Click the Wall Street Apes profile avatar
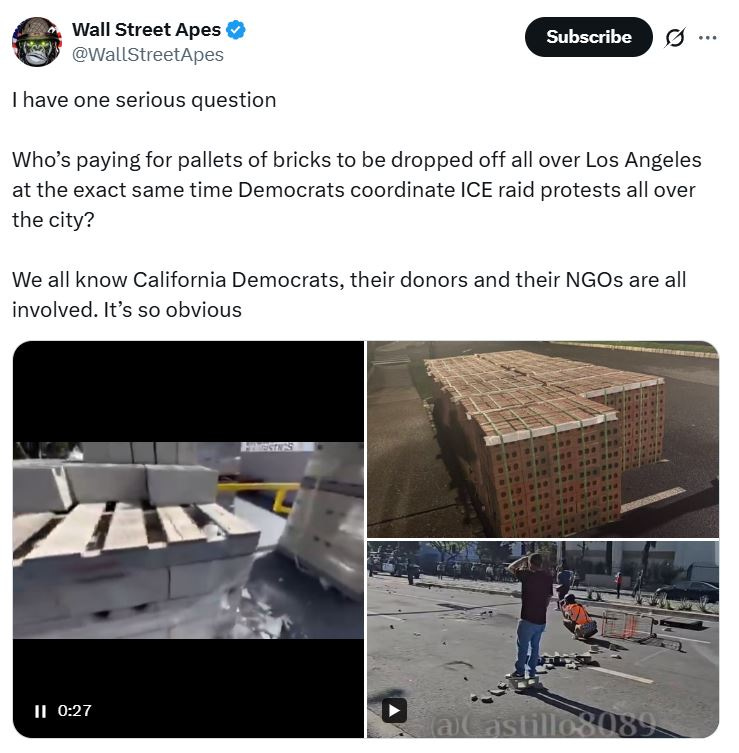The height and width of the screenshot is (753, 739). coord(37,42)
